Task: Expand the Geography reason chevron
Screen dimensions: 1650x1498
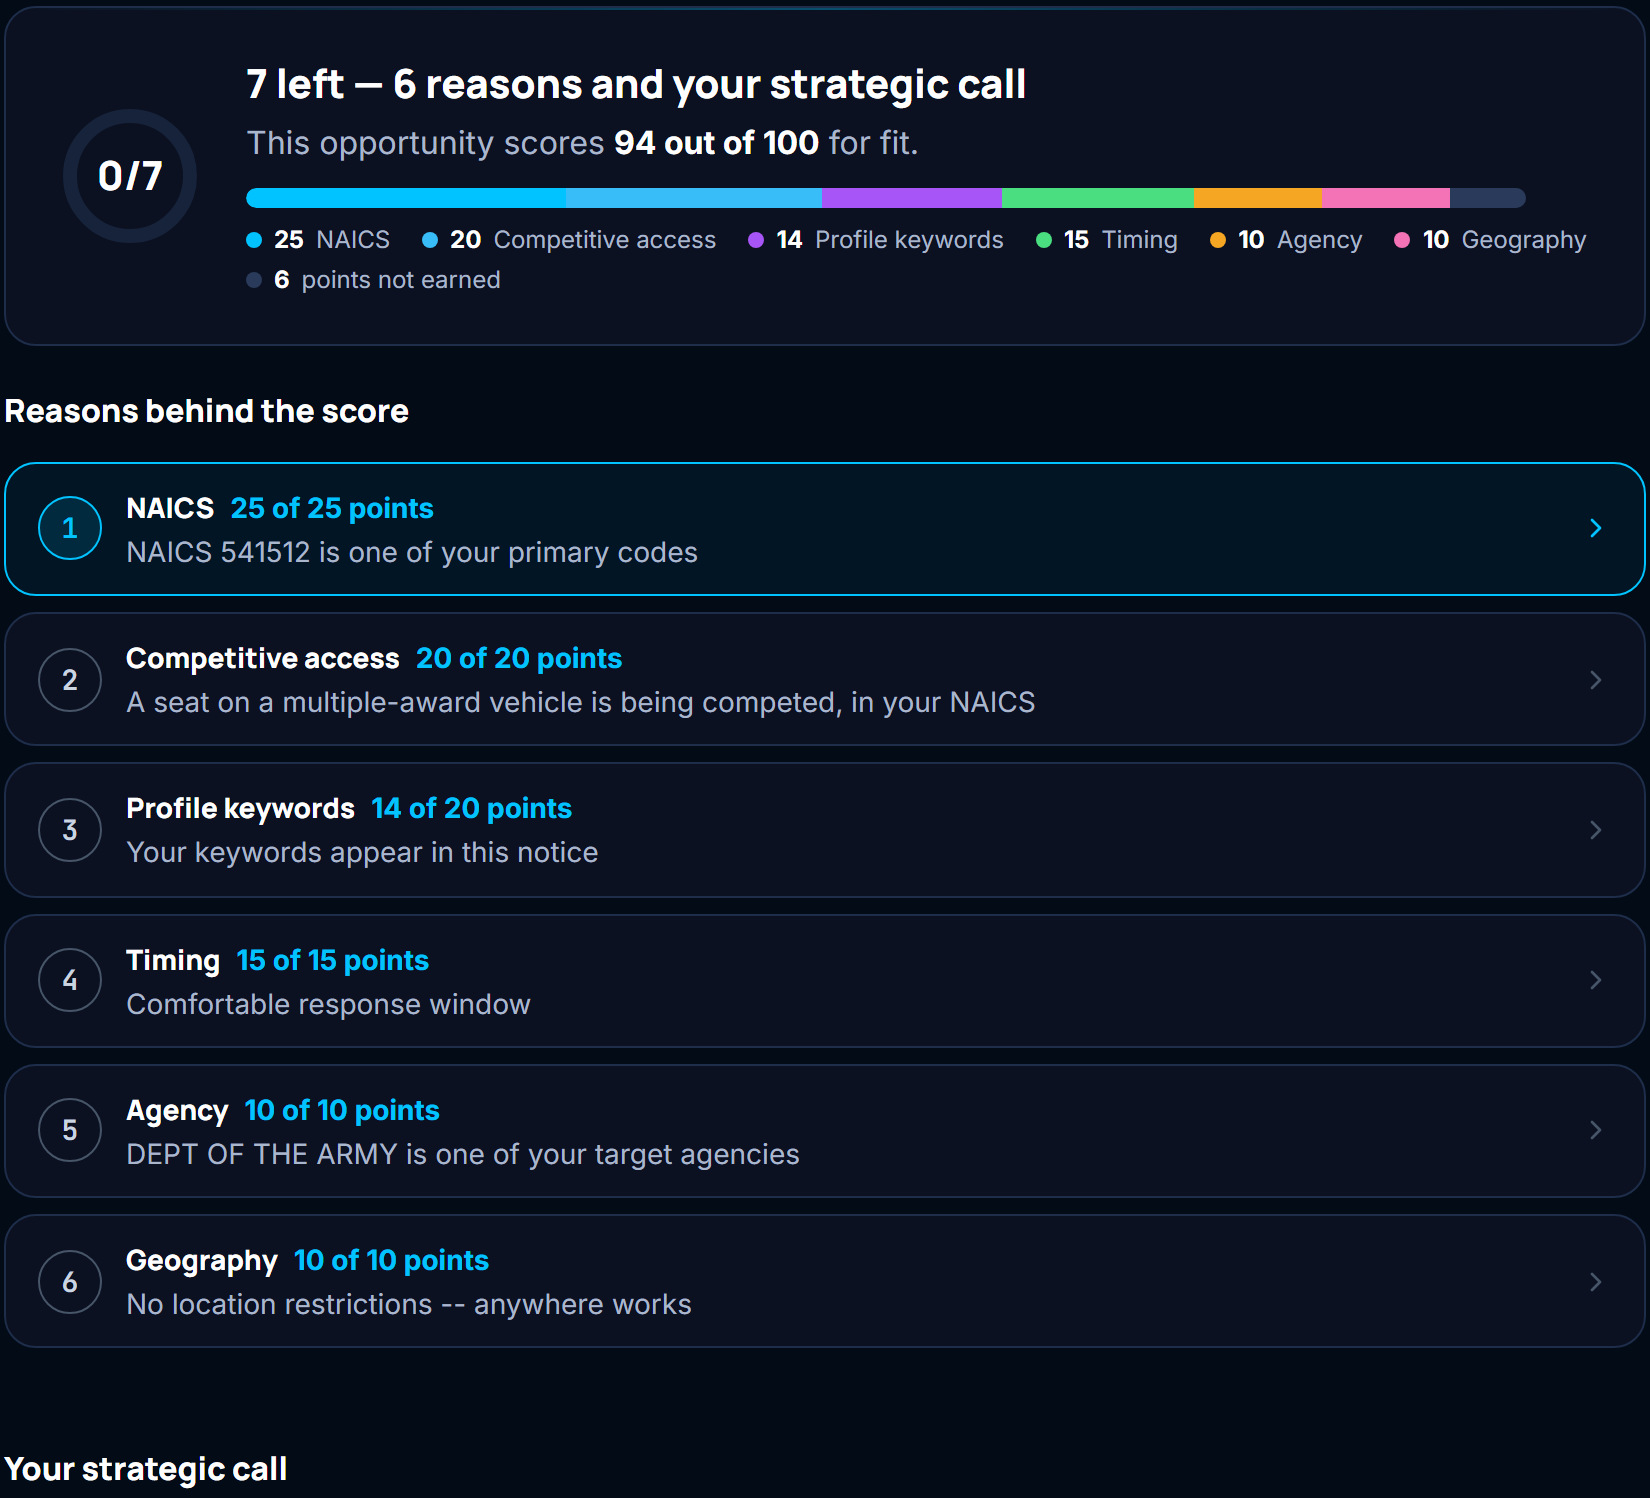Action: click(1596, 1282)
